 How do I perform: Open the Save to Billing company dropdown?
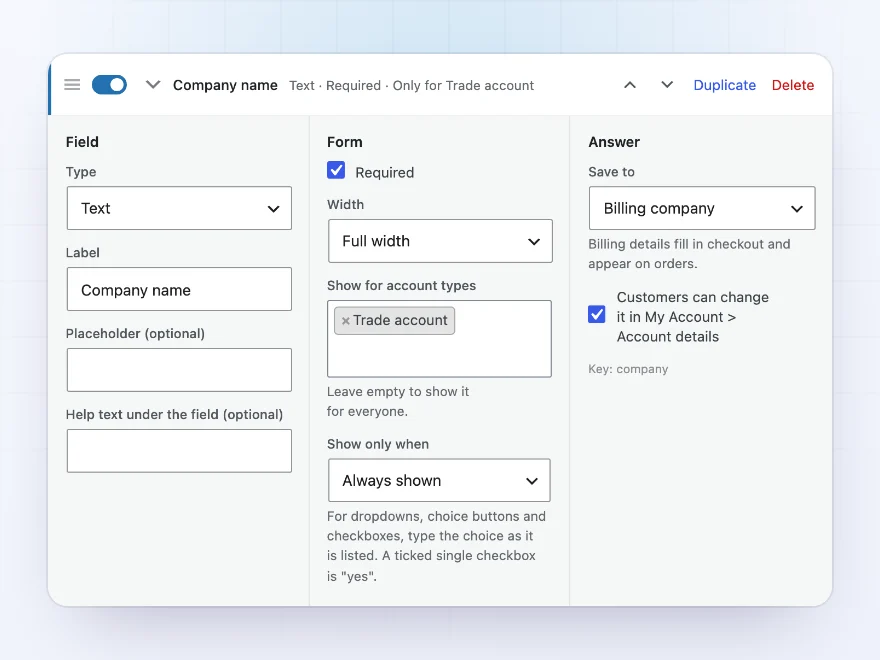702,208
